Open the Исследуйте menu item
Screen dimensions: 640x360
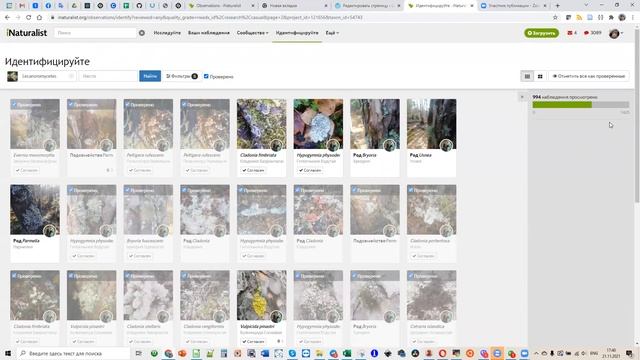click(167, 33)
